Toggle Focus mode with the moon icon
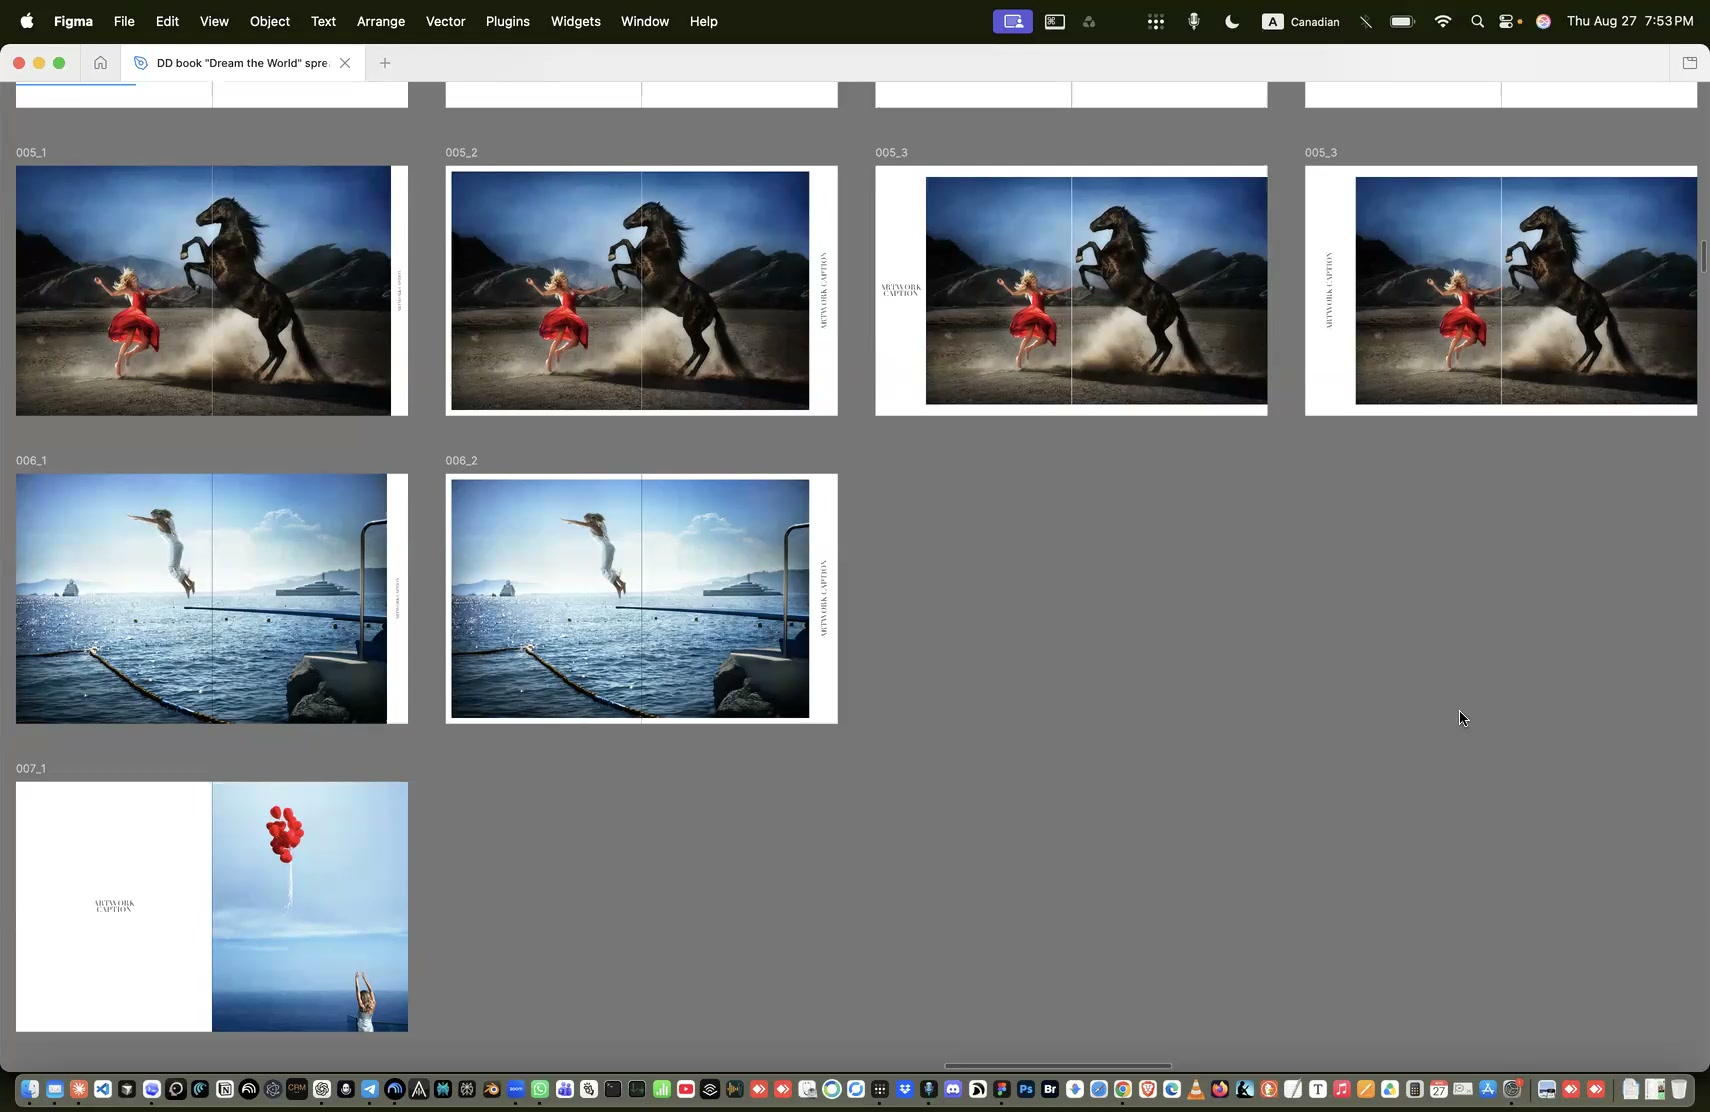The width and height of the screenshot is (1710, 1112). tap(1232, 21)
